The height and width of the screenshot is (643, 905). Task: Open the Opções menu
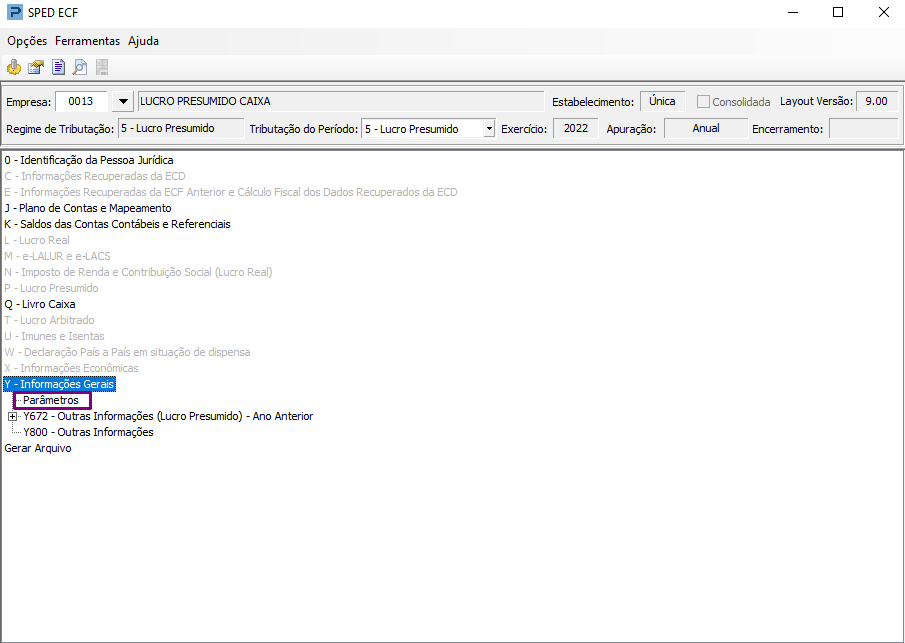(27, 41)
